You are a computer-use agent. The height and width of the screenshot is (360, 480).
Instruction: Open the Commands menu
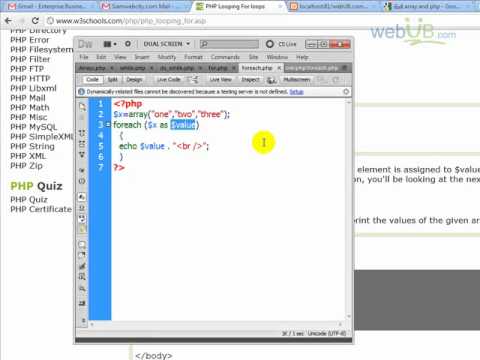point(225,57)
